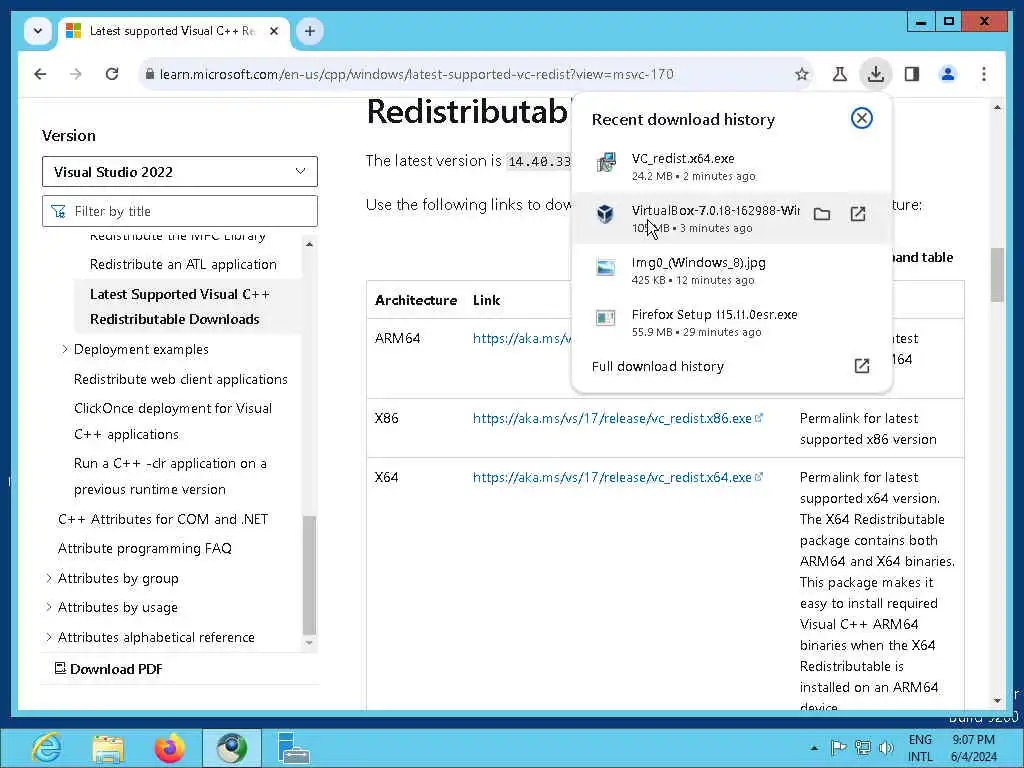Launch Firefox from taskbar
The height and width of the screenshot is (768, 1024).
point(170,748)
